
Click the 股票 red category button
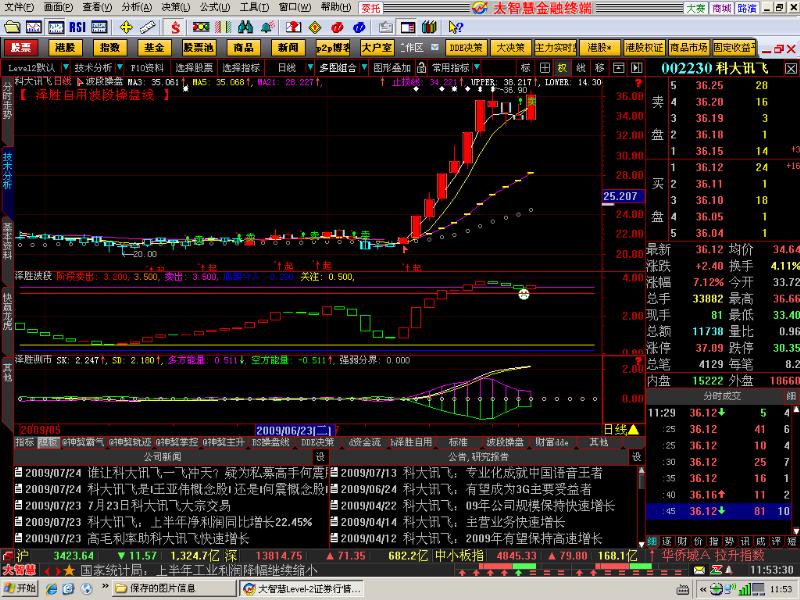[x=21, y=47]
